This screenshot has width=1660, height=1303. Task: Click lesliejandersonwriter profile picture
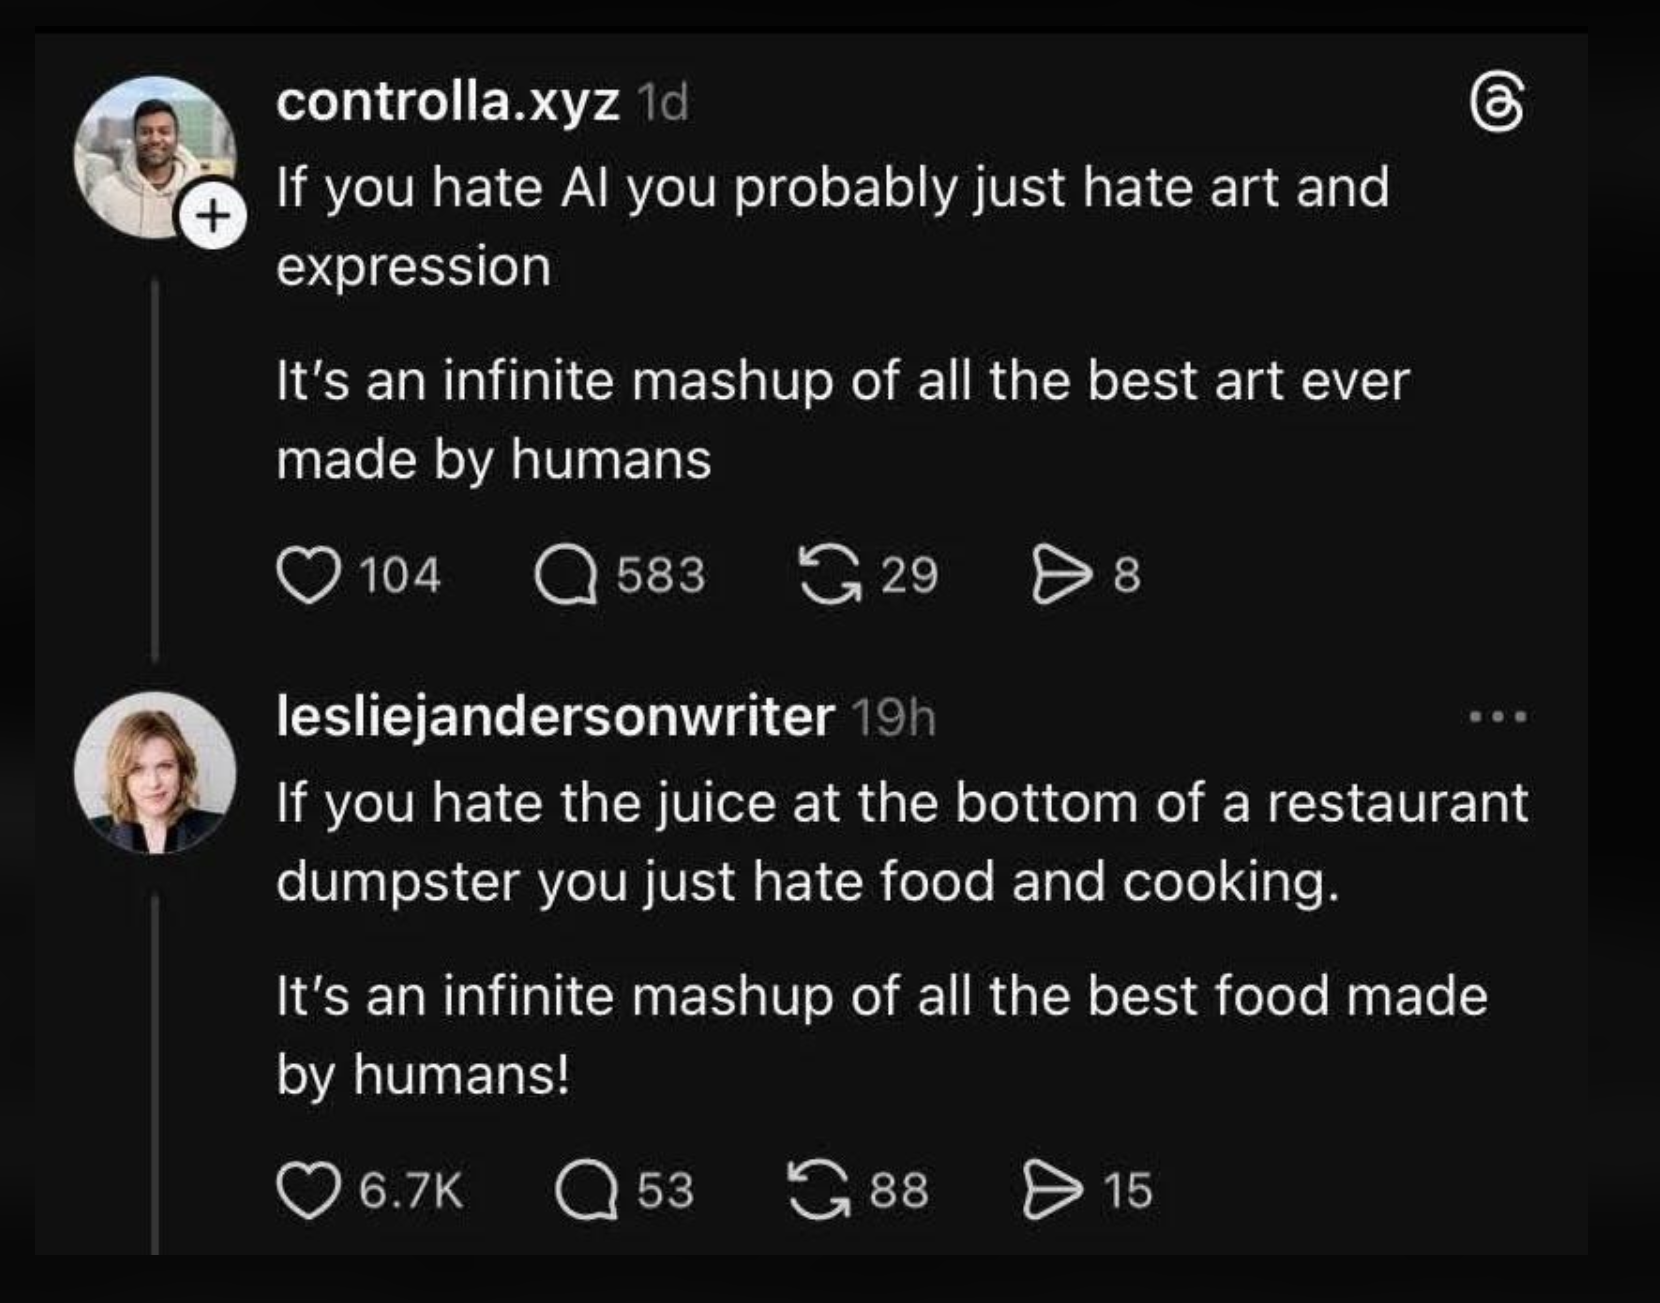click(154, 772)
